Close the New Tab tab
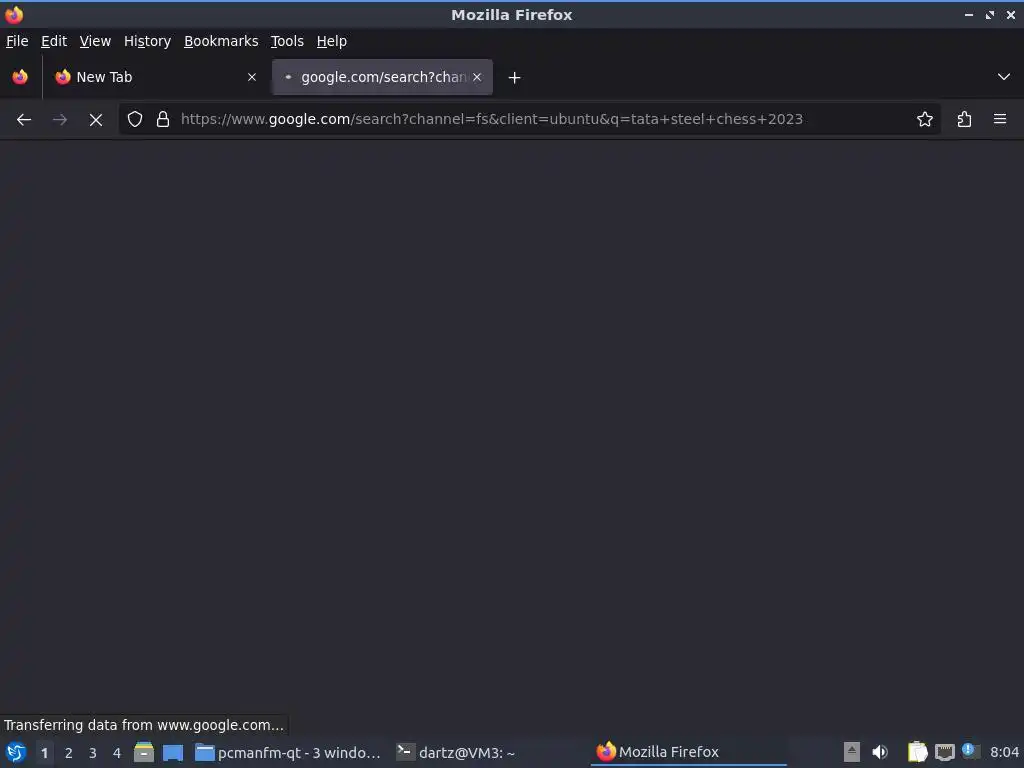 pos(251,77)
